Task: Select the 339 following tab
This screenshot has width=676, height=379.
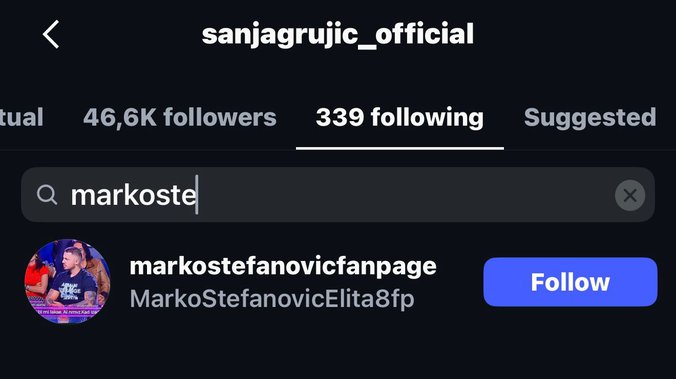Action: (400, 117)
